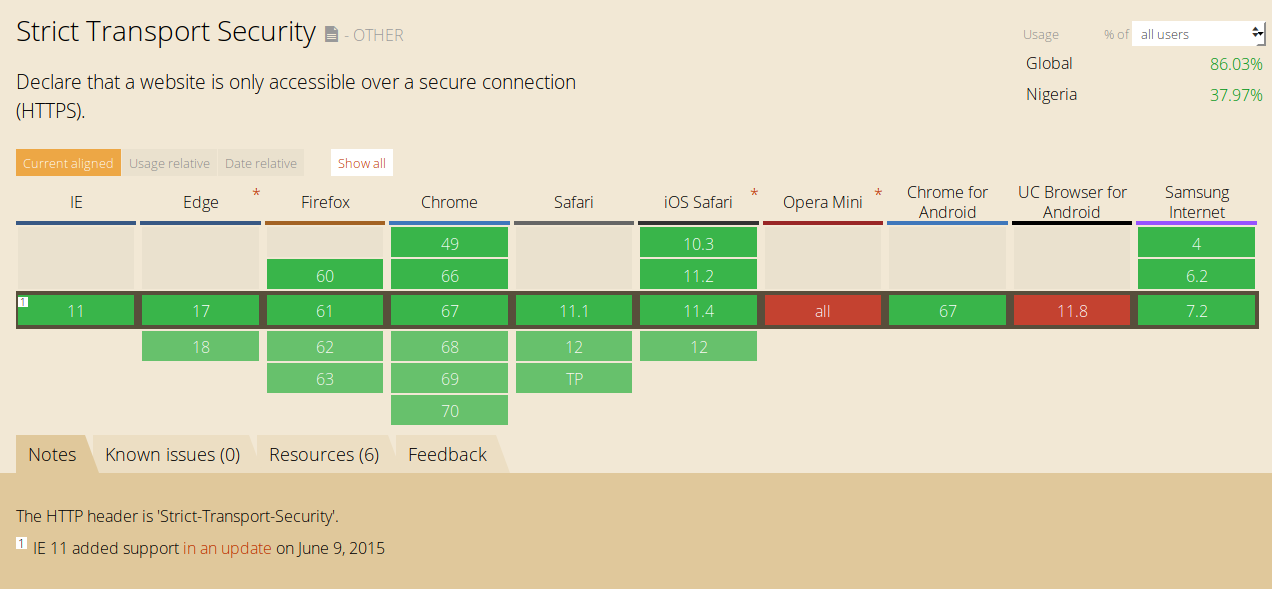Switch to the Resources (6) tab
This screenshot has height=589, width=1272.
(324, 454)
